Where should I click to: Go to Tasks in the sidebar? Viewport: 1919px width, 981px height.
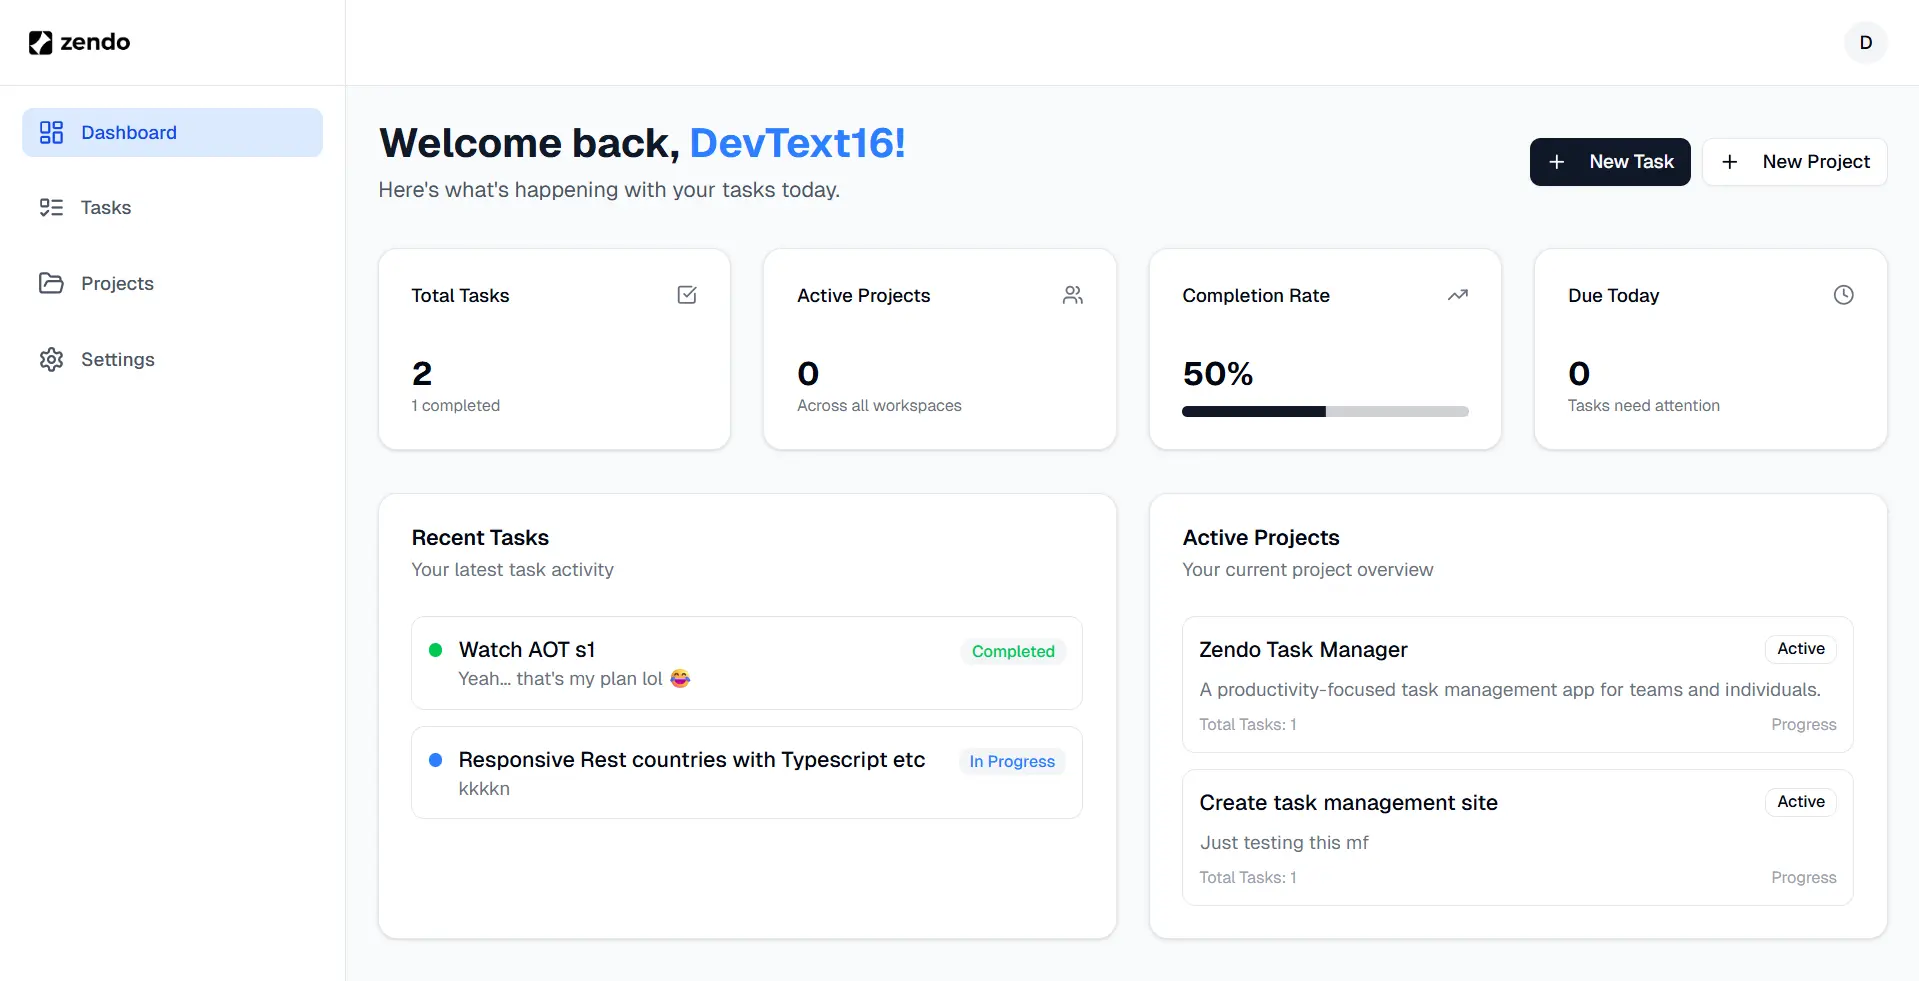(x=105, y=207)
